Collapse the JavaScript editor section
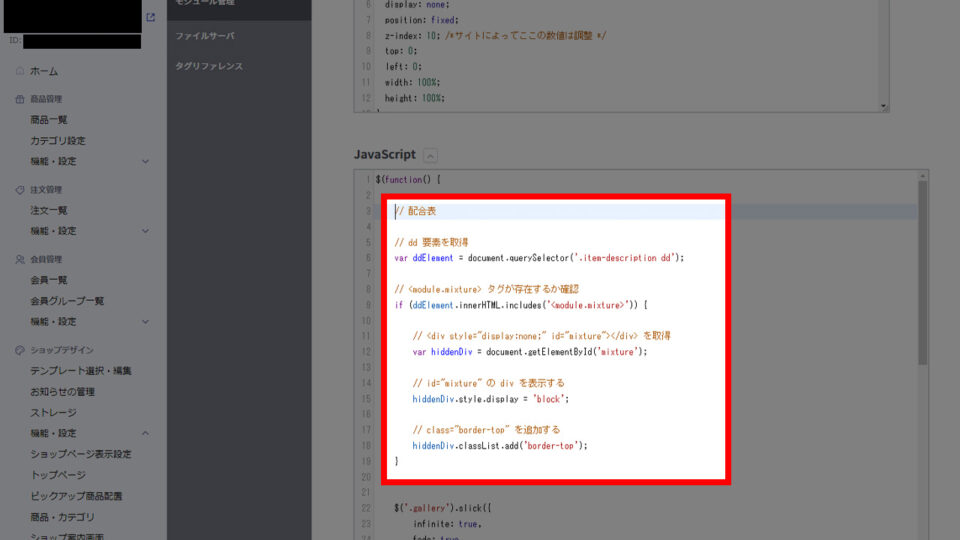This screenshot has height=540, width=960. 430,155
